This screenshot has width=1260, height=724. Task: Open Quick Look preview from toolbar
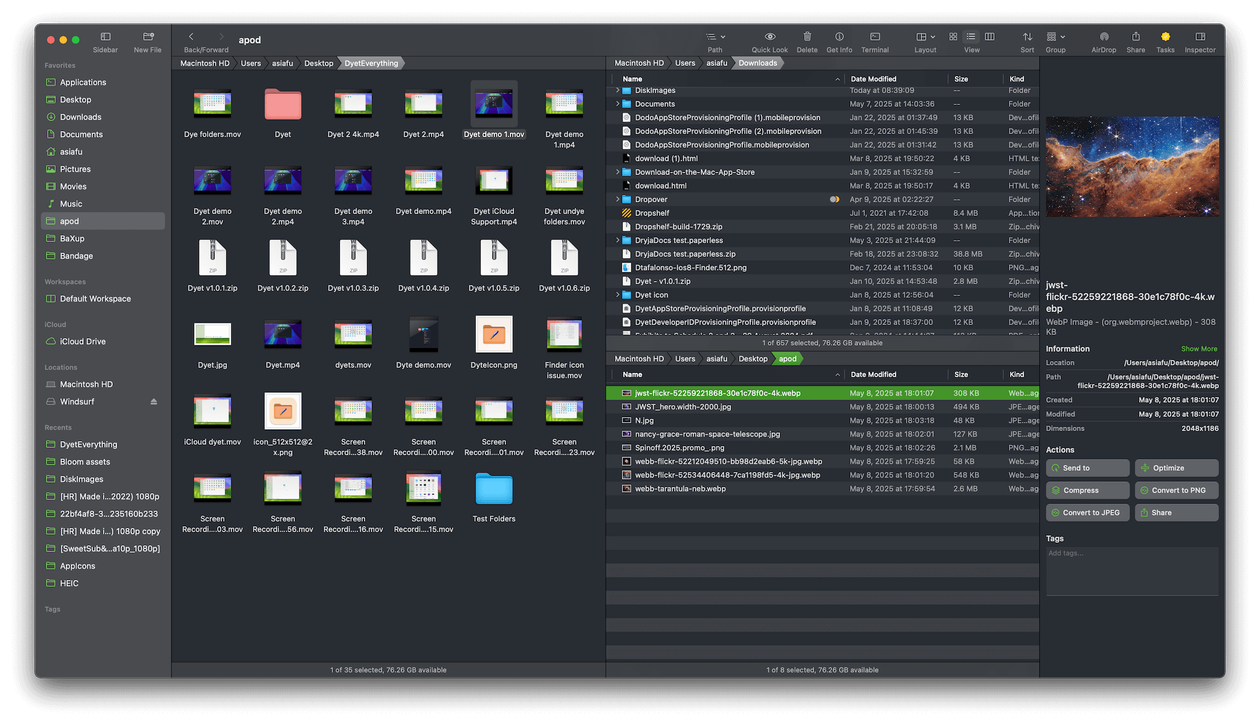coord(769,37)
